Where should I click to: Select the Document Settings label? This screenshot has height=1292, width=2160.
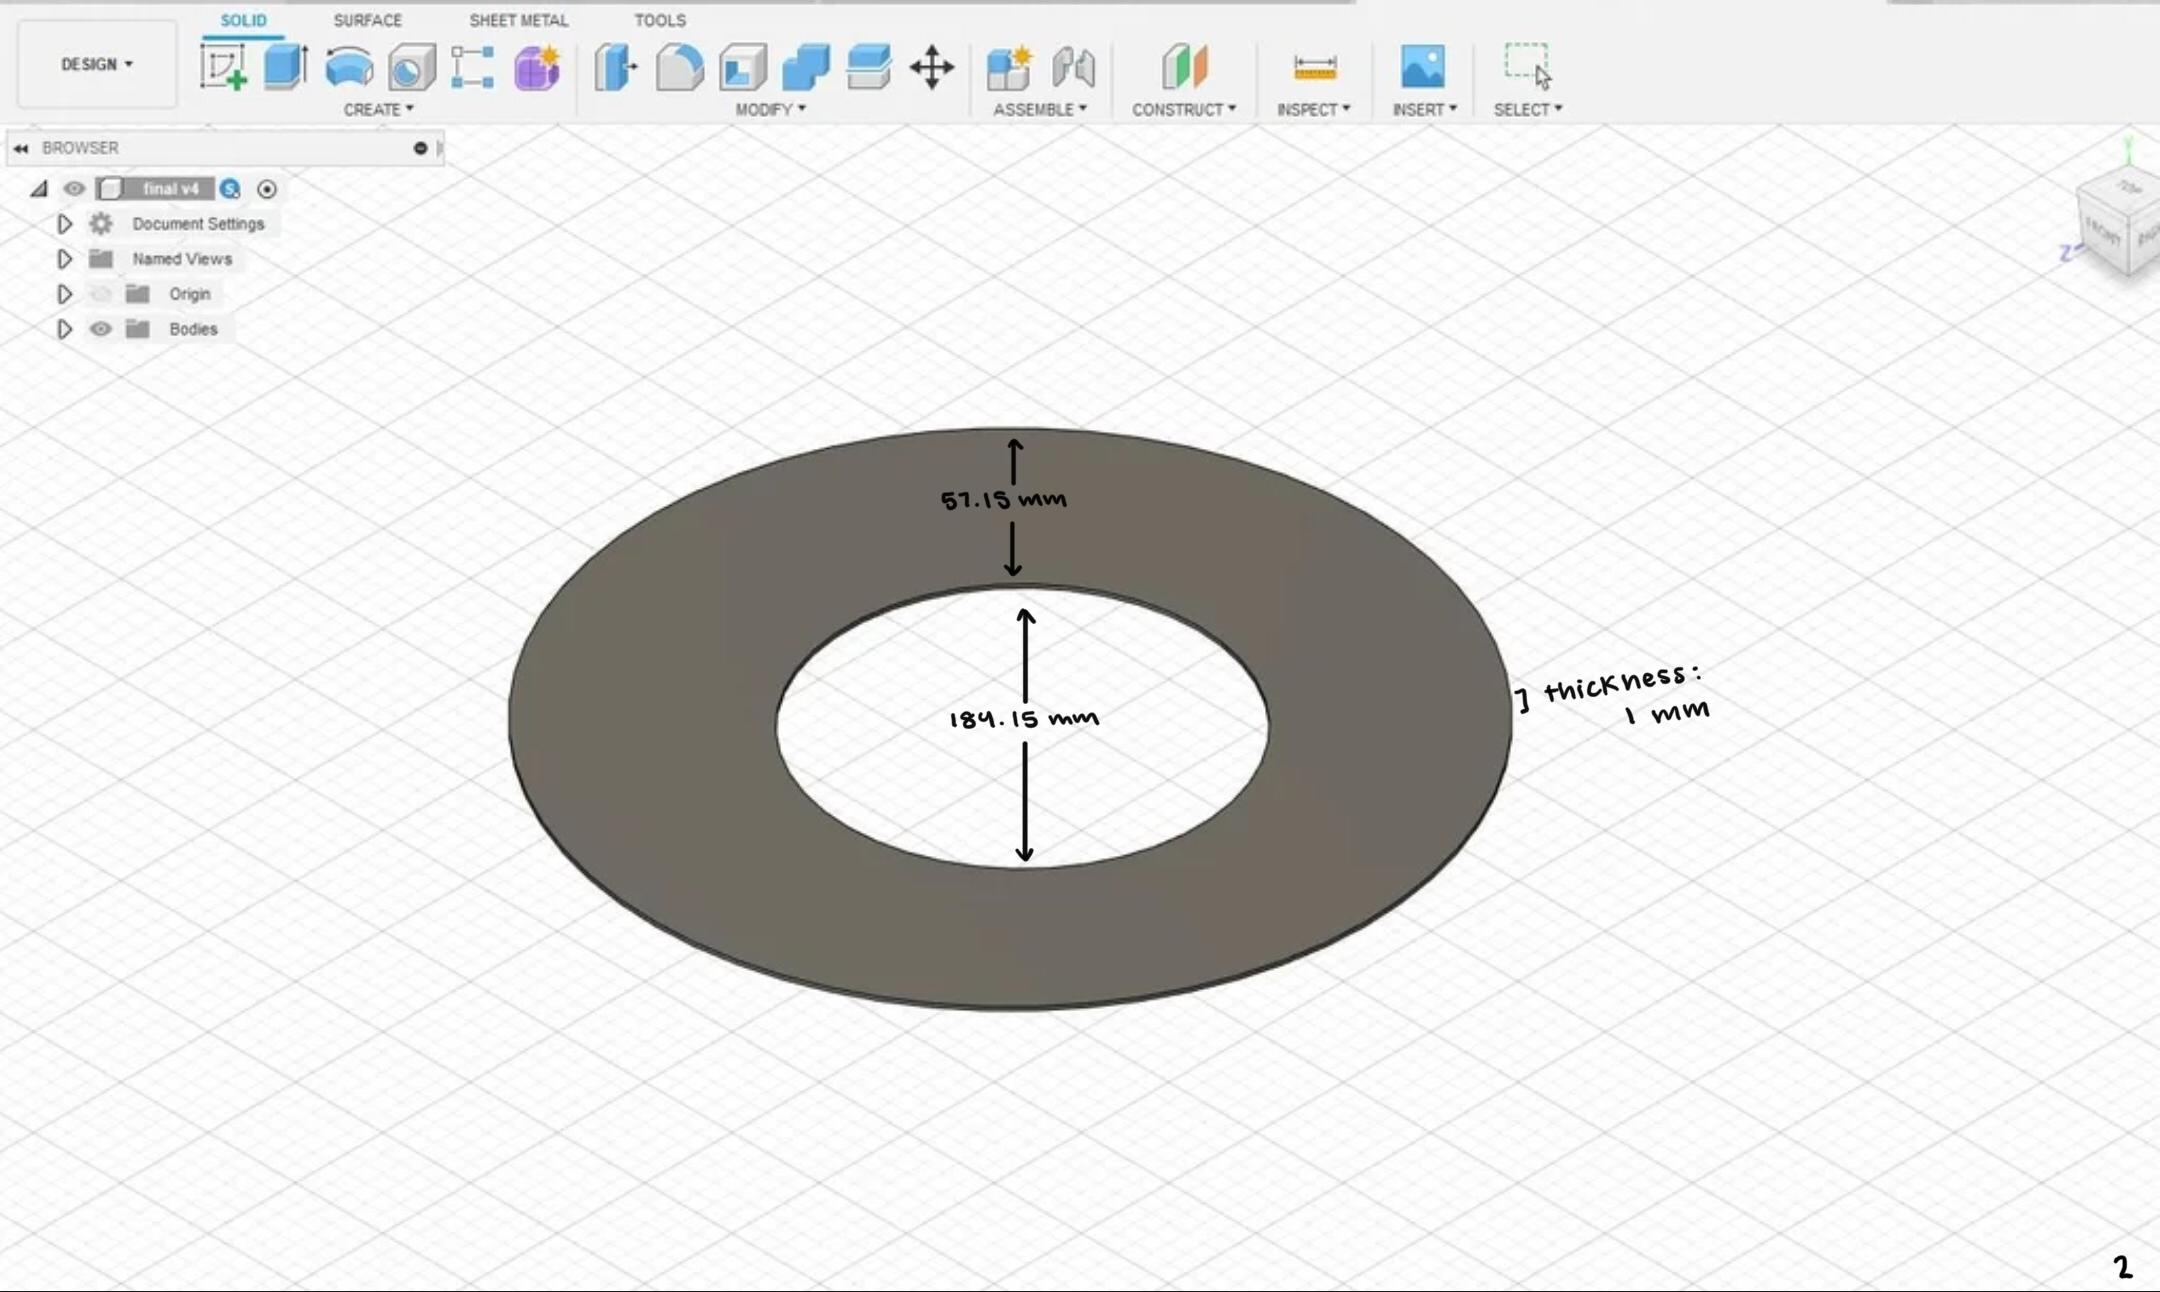pyautogui.click(x=198, y=224)
